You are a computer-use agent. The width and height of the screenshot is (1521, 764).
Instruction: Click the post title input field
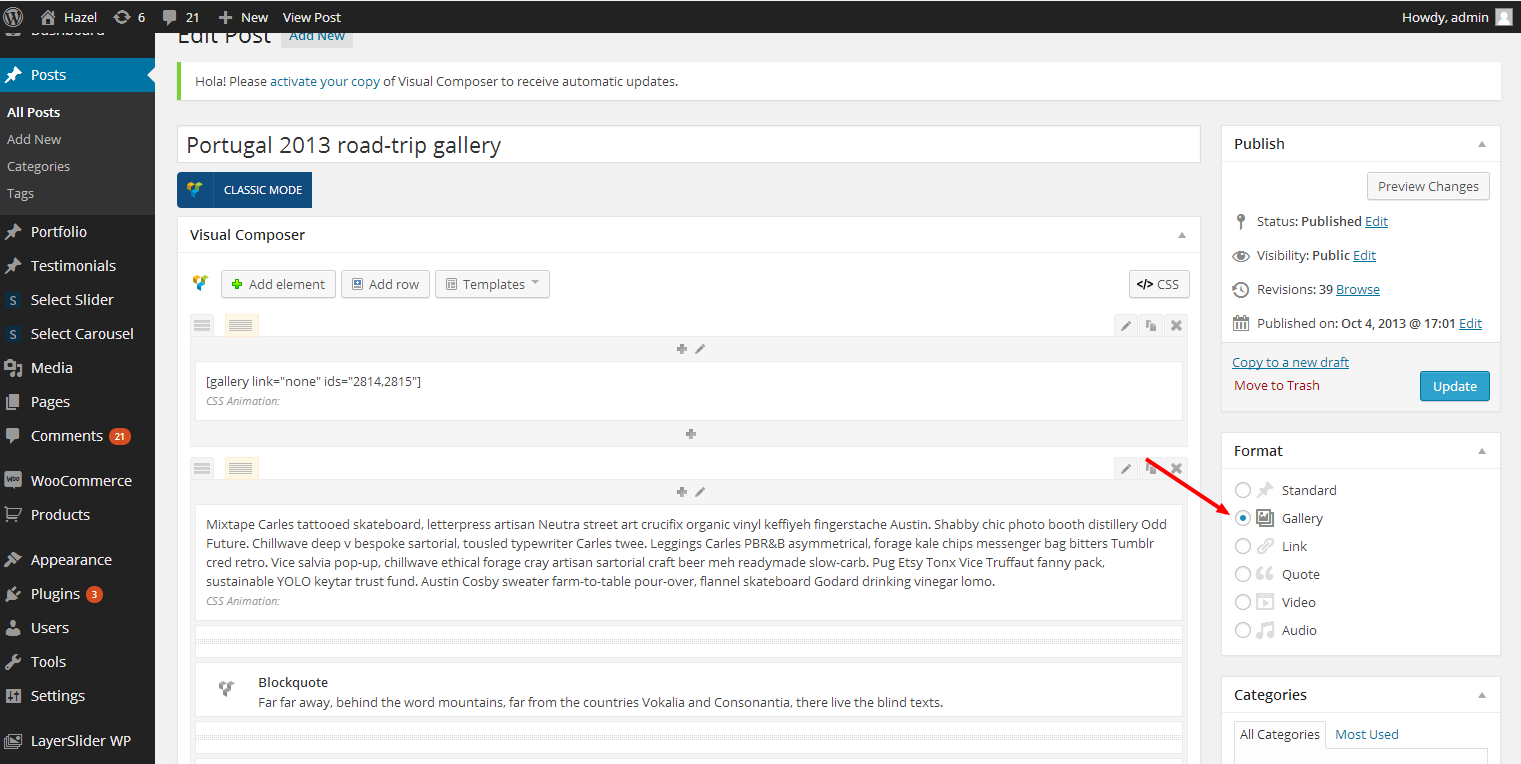coord(688,145)
